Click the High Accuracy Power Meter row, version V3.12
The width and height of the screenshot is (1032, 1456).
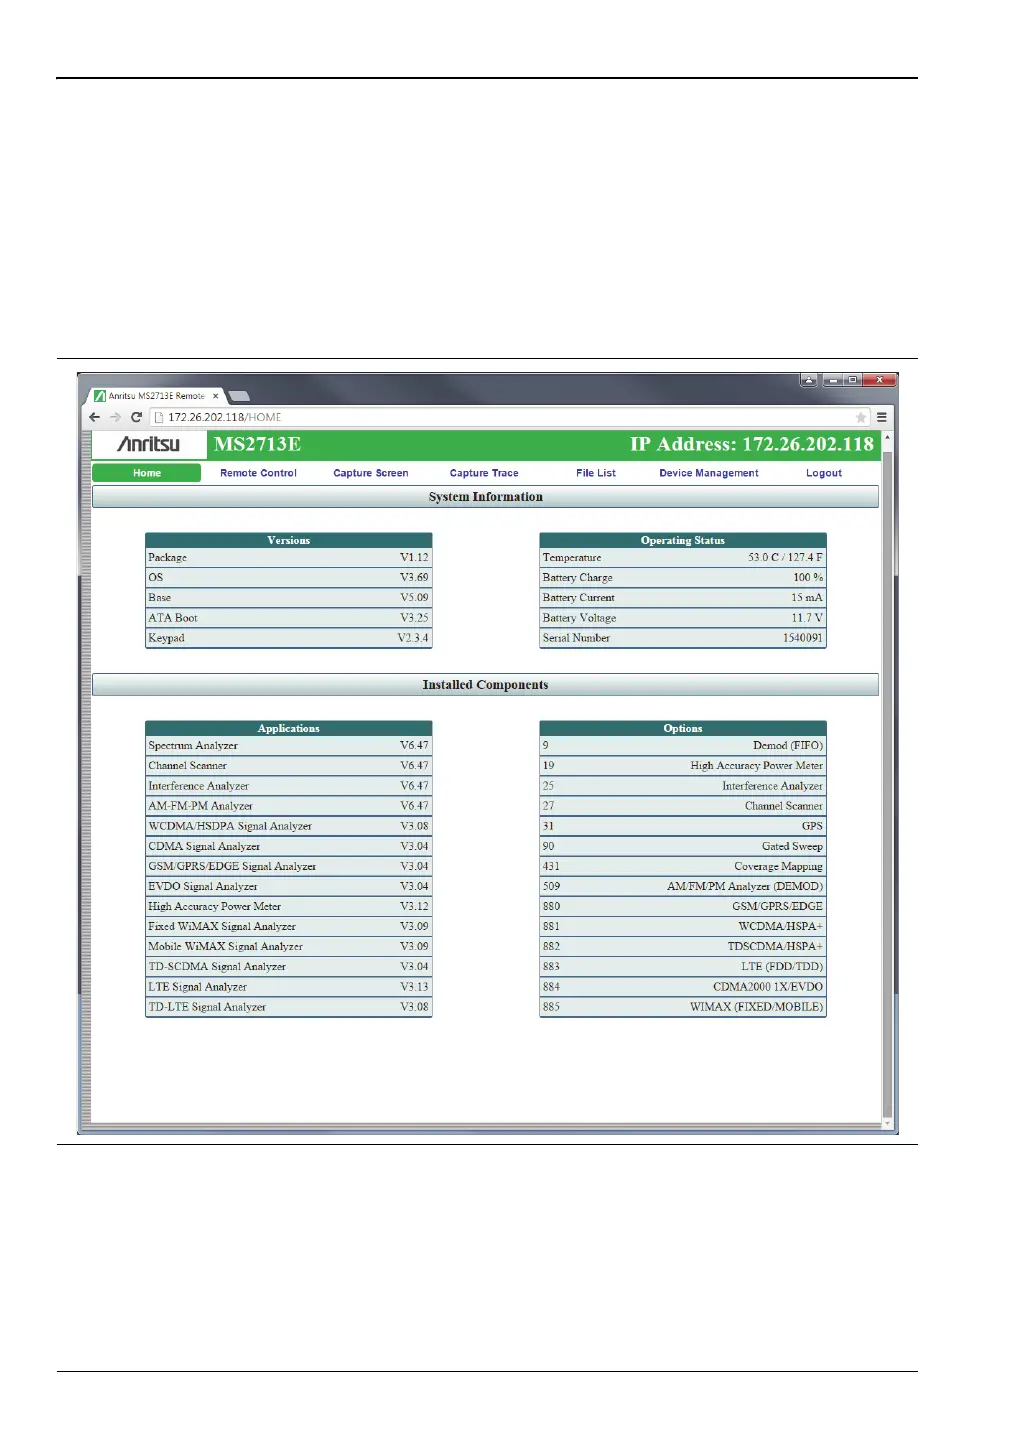coord(289,906)
